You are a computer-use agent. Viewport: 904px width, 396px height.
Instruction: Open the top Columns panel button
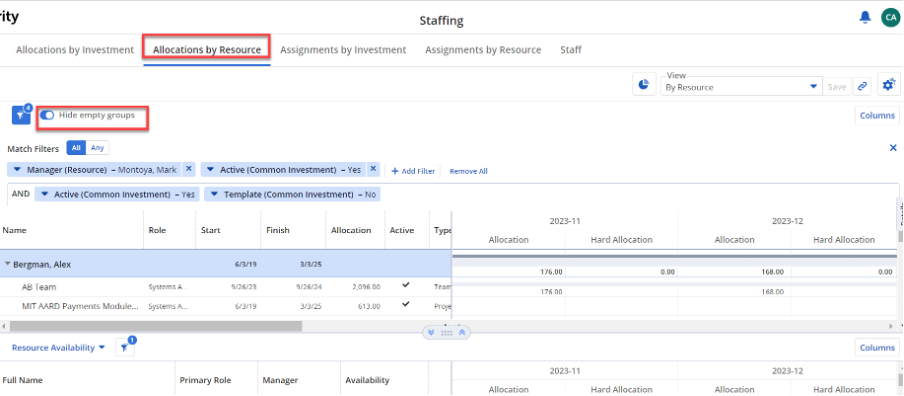tap(877, 115)
